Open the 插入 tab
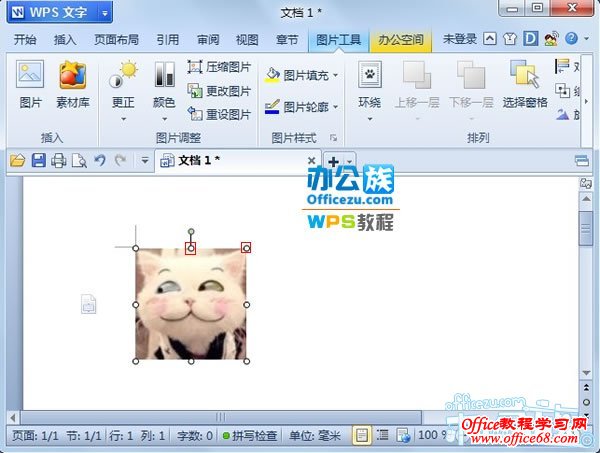The image size is (600, 453). coord(65,39)
